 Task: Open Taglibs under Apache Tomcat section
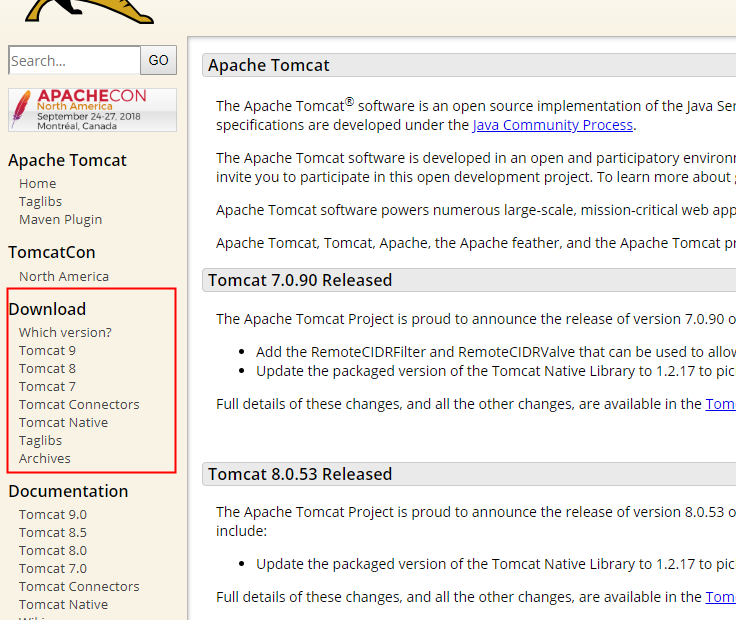(x=40, y=201)
